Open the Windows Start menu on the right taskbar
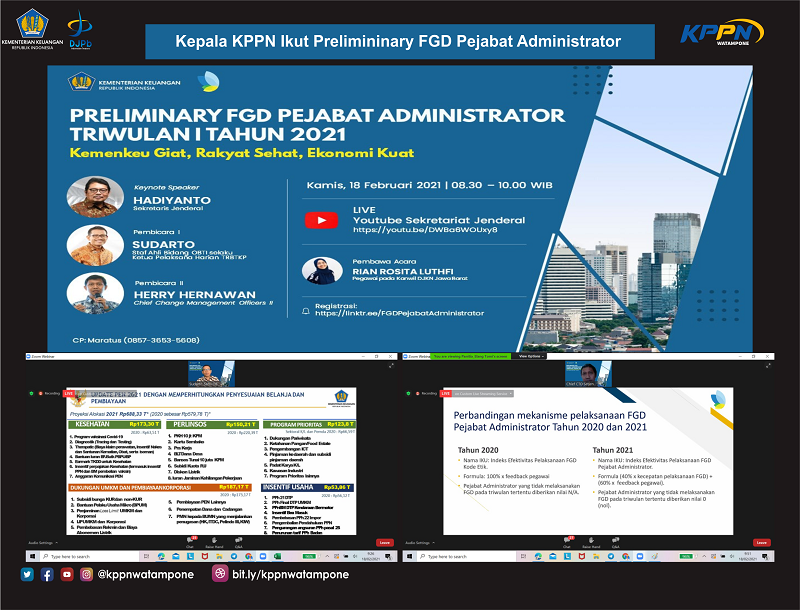This screenshot has height=610, width=800. tap(409, 556)
